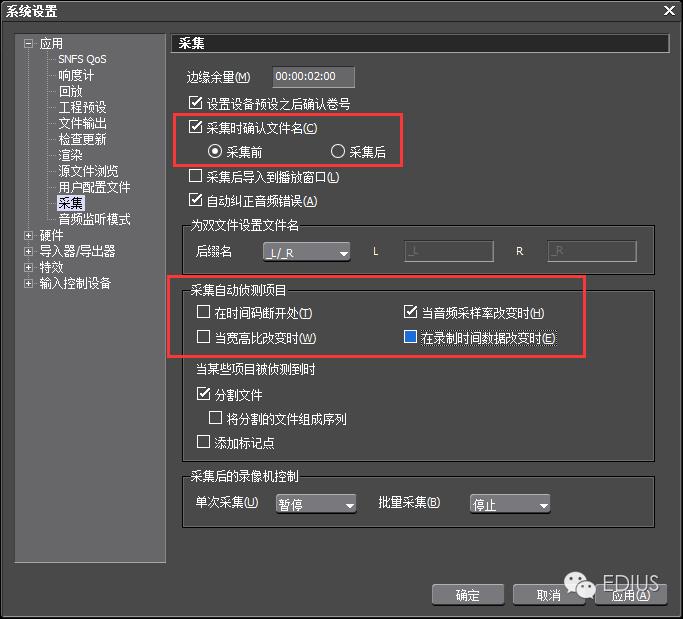Enable 将分割的文件组成序列 checkbox

216,418
